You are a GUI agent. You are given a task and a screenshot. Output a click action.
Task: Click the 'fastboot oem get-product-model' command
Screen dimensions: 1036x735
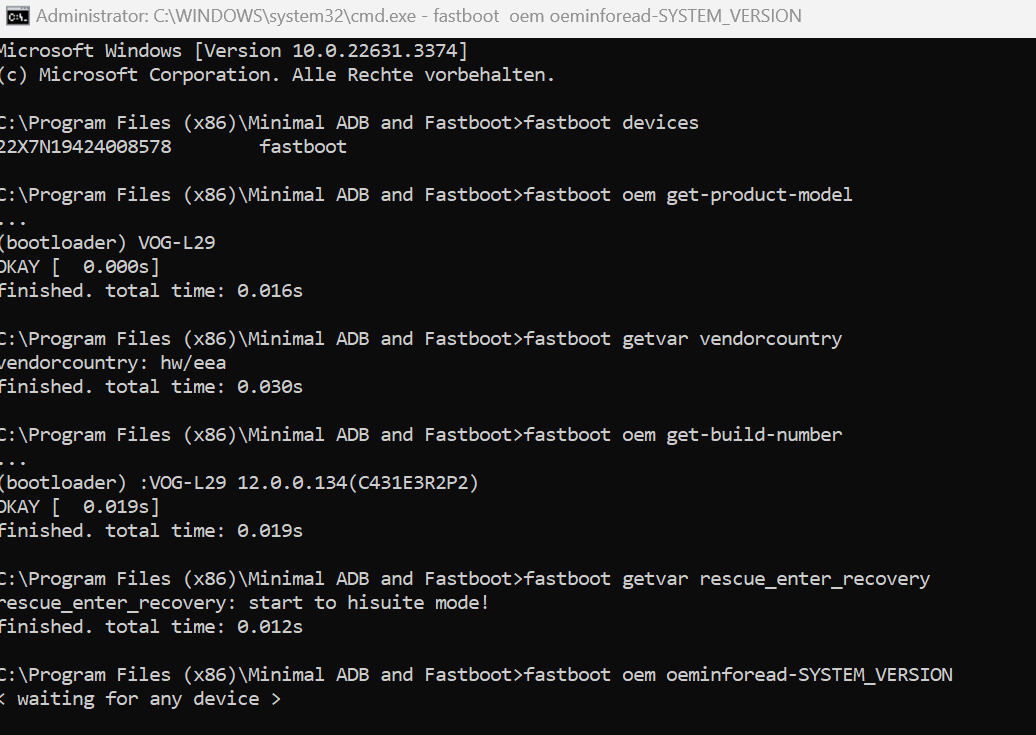(x=688, y=194)
